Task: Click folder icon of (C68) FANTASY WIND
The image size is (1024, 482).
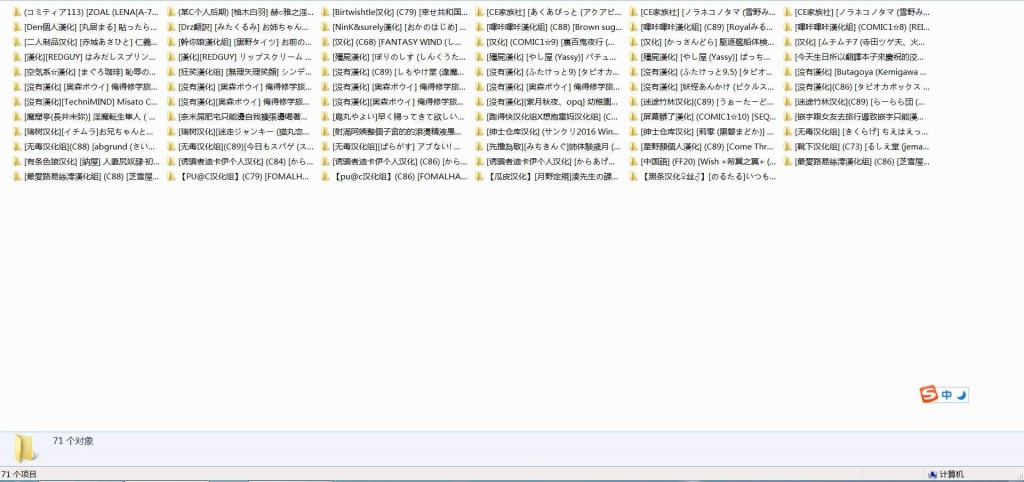Action: click(325, 42)
